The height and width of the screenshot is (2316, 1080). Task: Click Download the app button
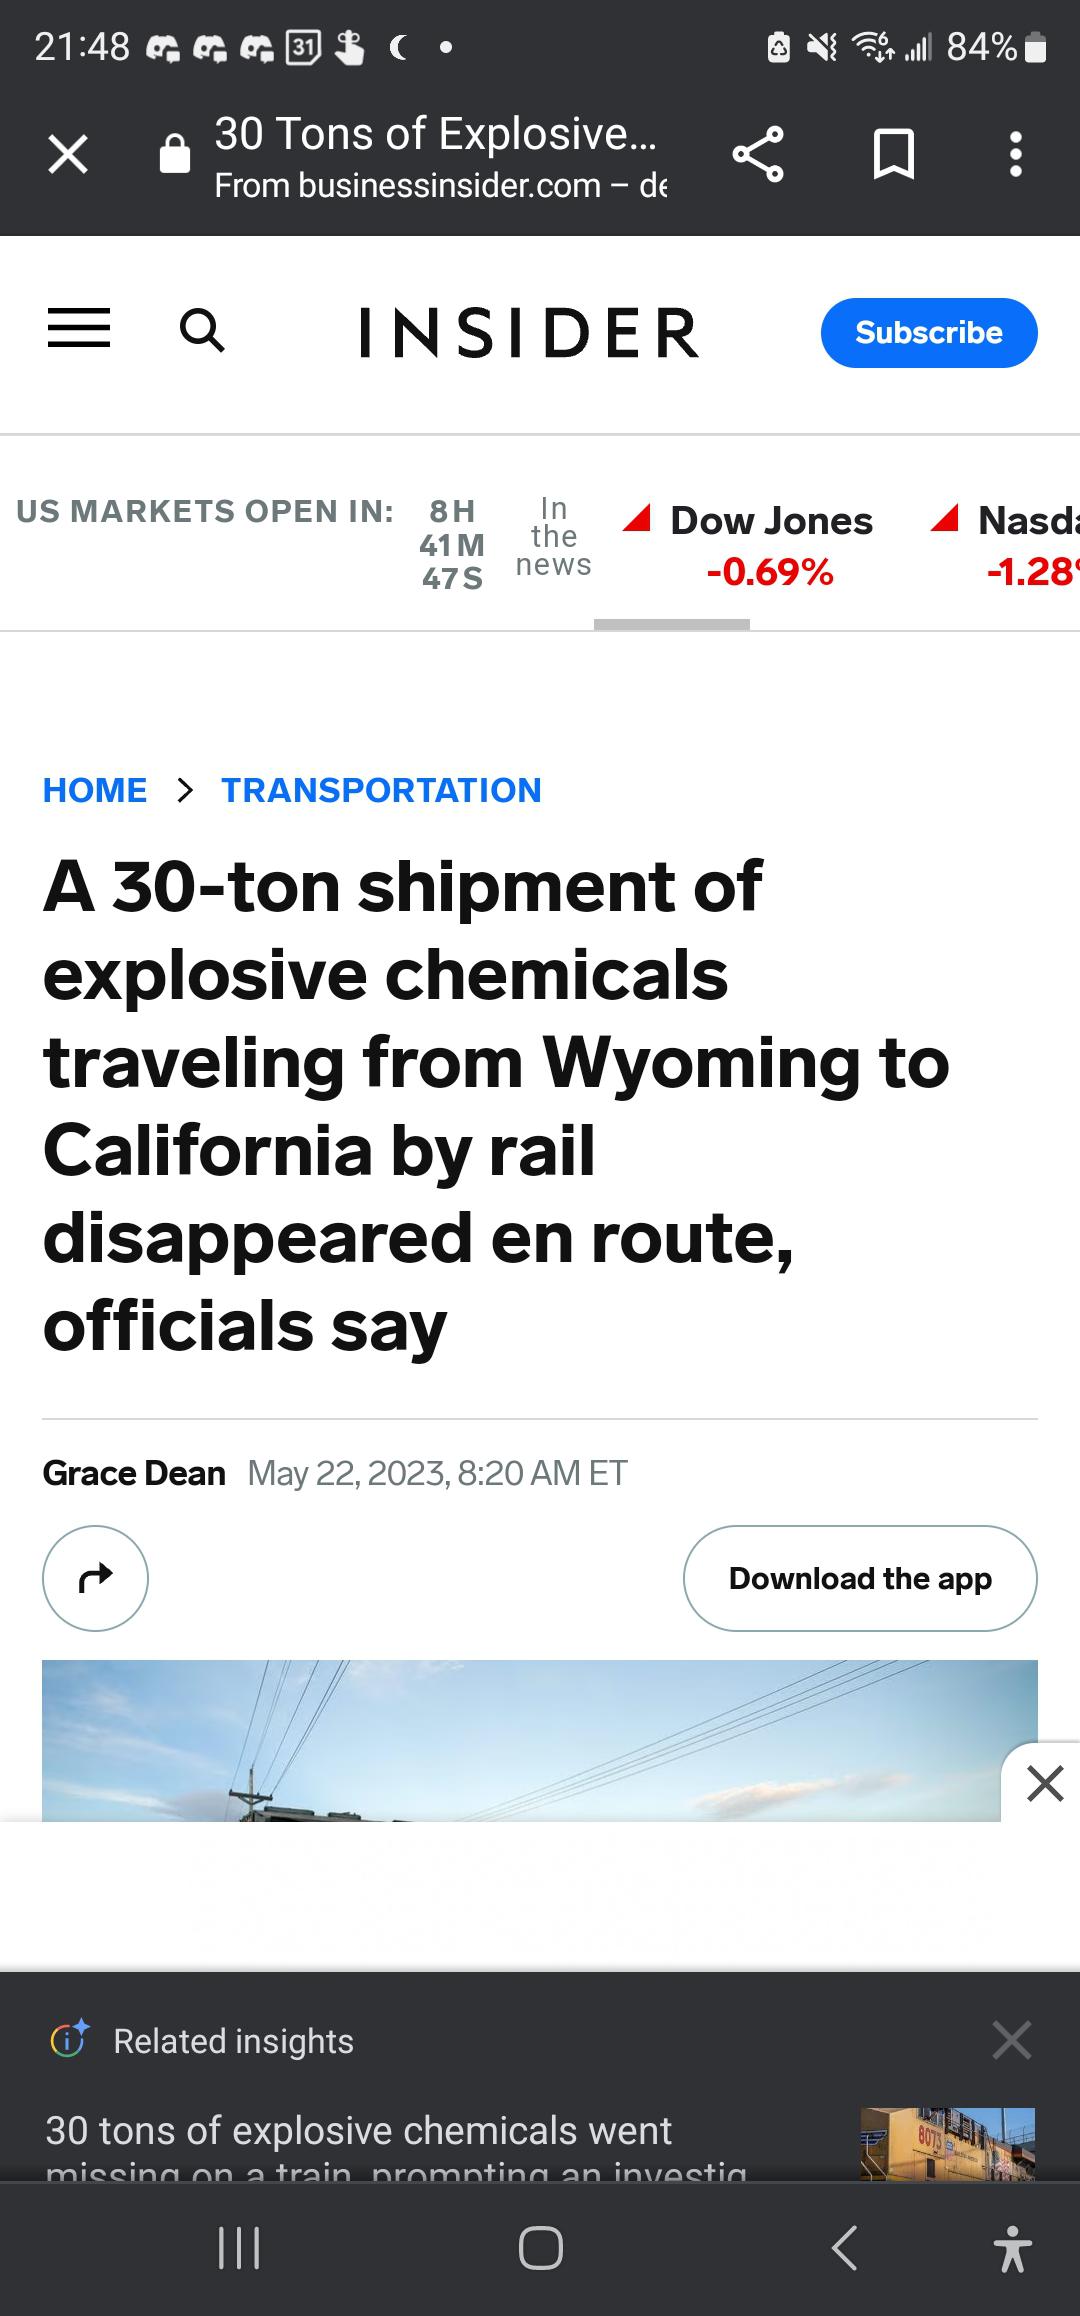(860, 1578)
